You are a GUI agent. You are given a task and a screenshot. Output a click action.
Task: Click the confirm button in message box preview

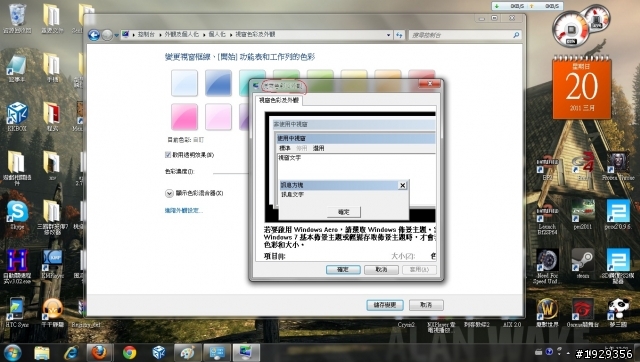344,212
